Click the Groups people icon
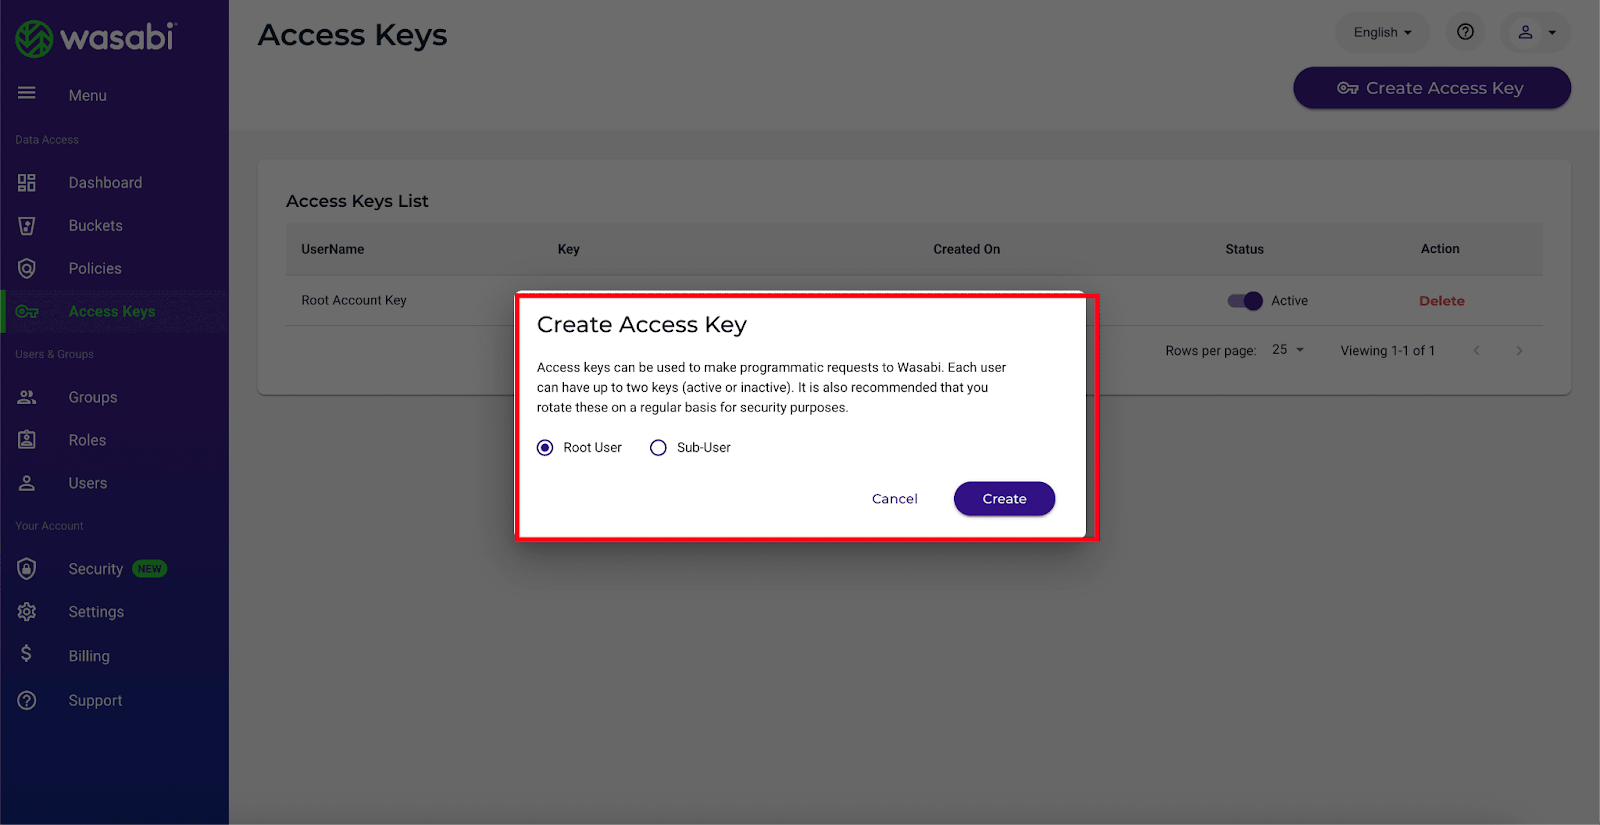 point(27,397)
